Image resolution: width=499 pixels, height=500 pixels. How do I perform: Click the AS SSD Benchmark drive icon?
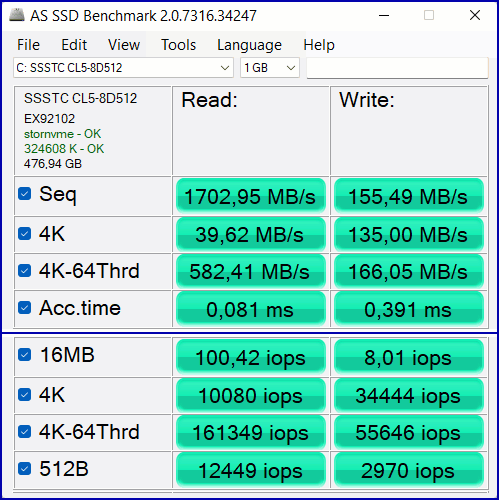(16, 15)
